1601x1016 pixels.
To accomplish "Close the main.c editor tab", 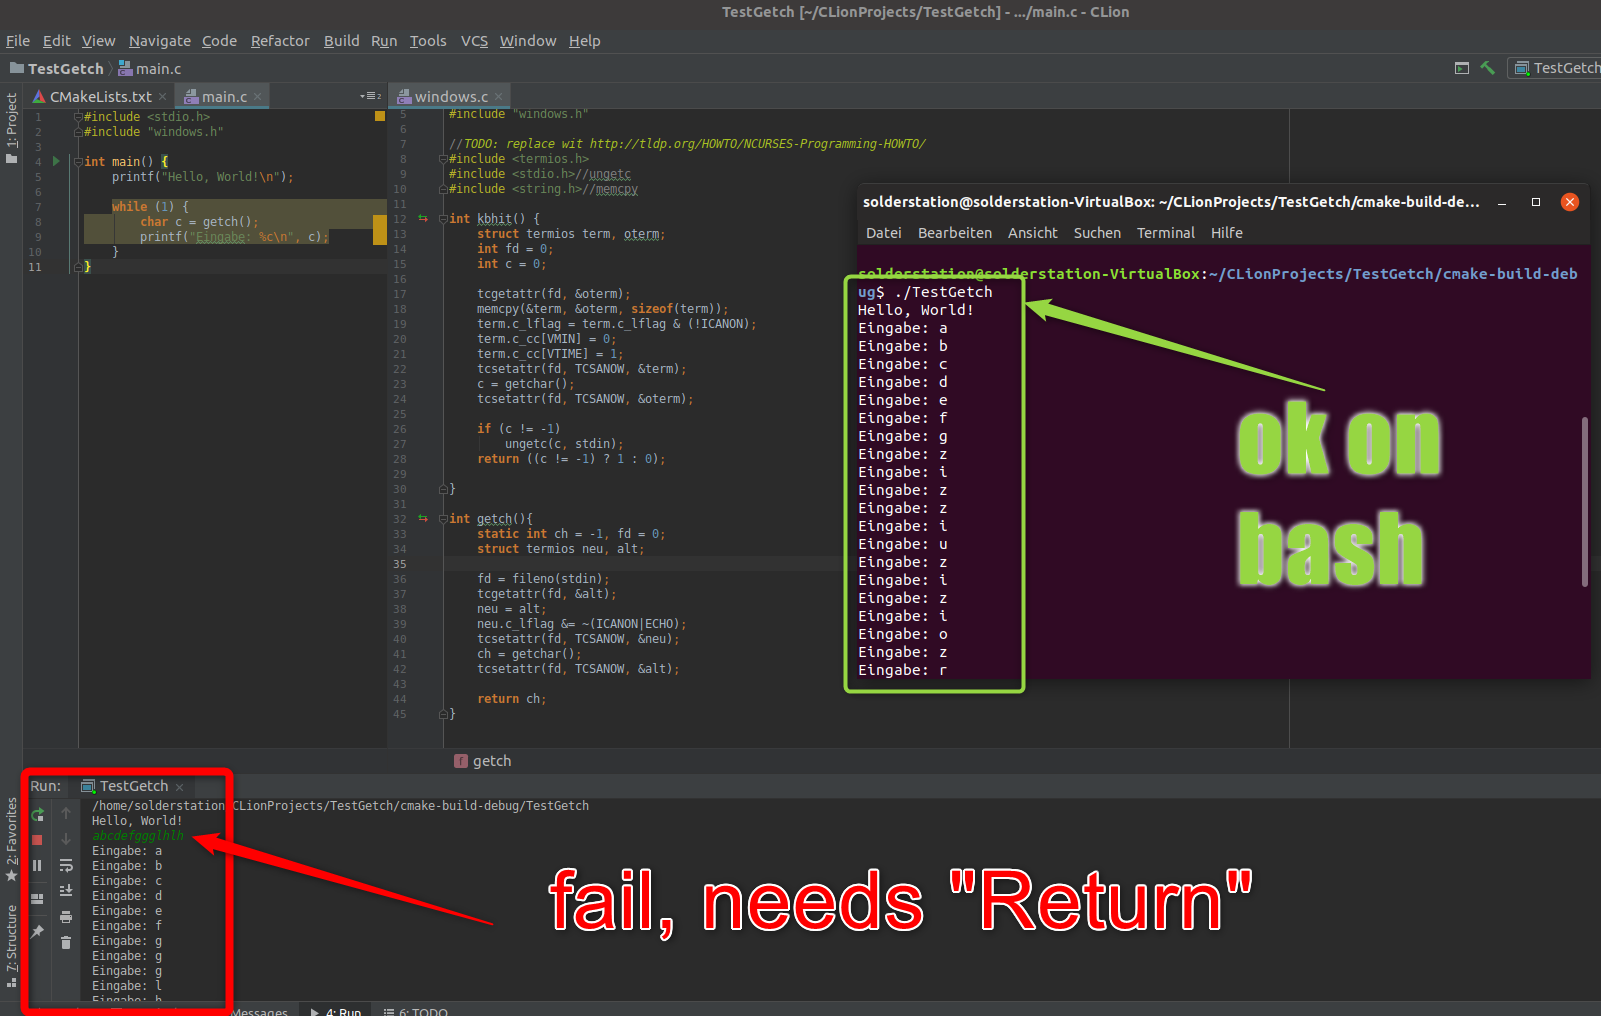I will coord(257,97).
